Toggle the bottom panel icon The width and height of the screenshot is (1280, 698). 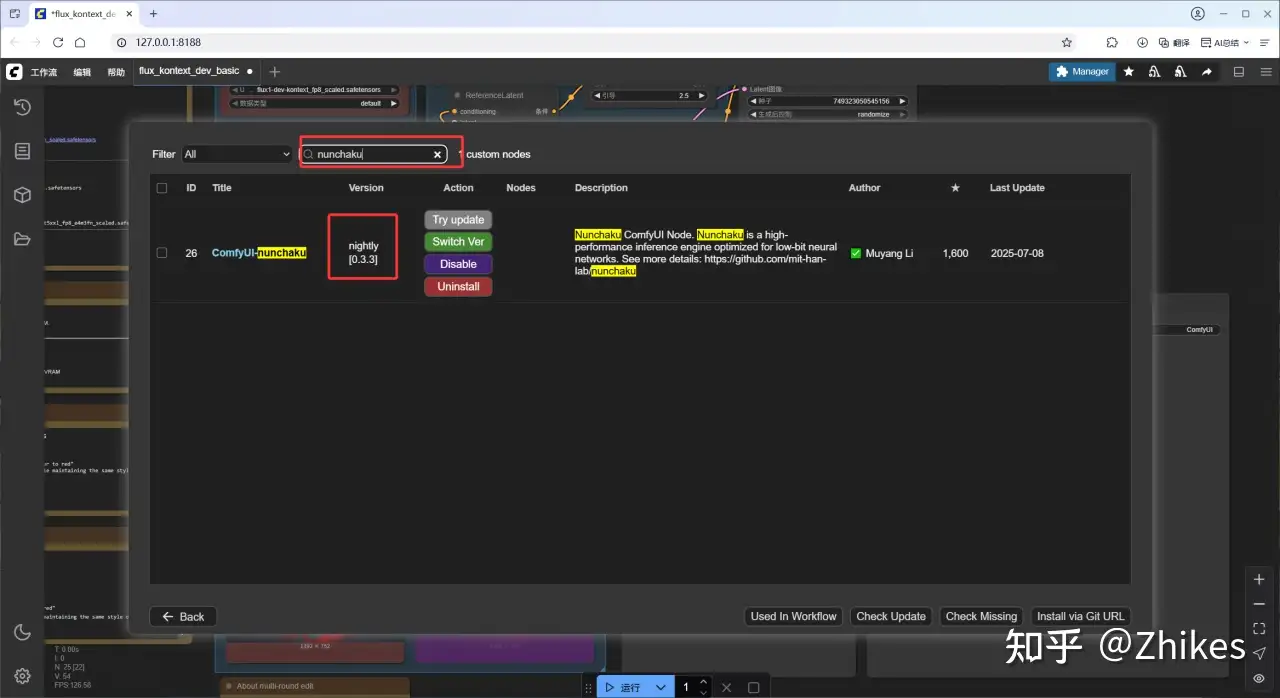1239,72
